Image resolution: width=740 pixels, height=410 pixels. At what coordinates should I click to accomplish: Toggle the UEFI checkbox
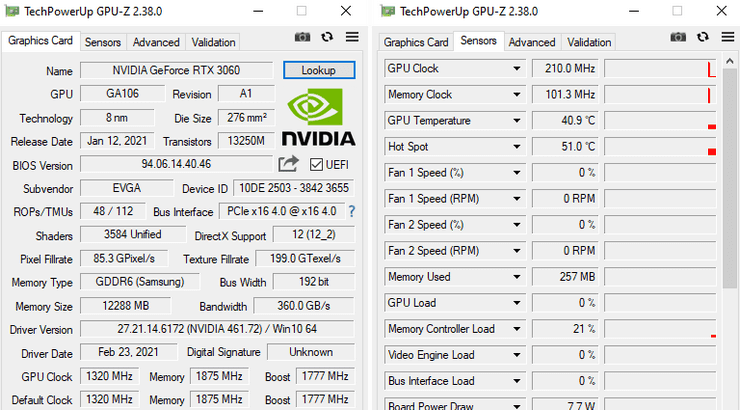coord(316,165)
